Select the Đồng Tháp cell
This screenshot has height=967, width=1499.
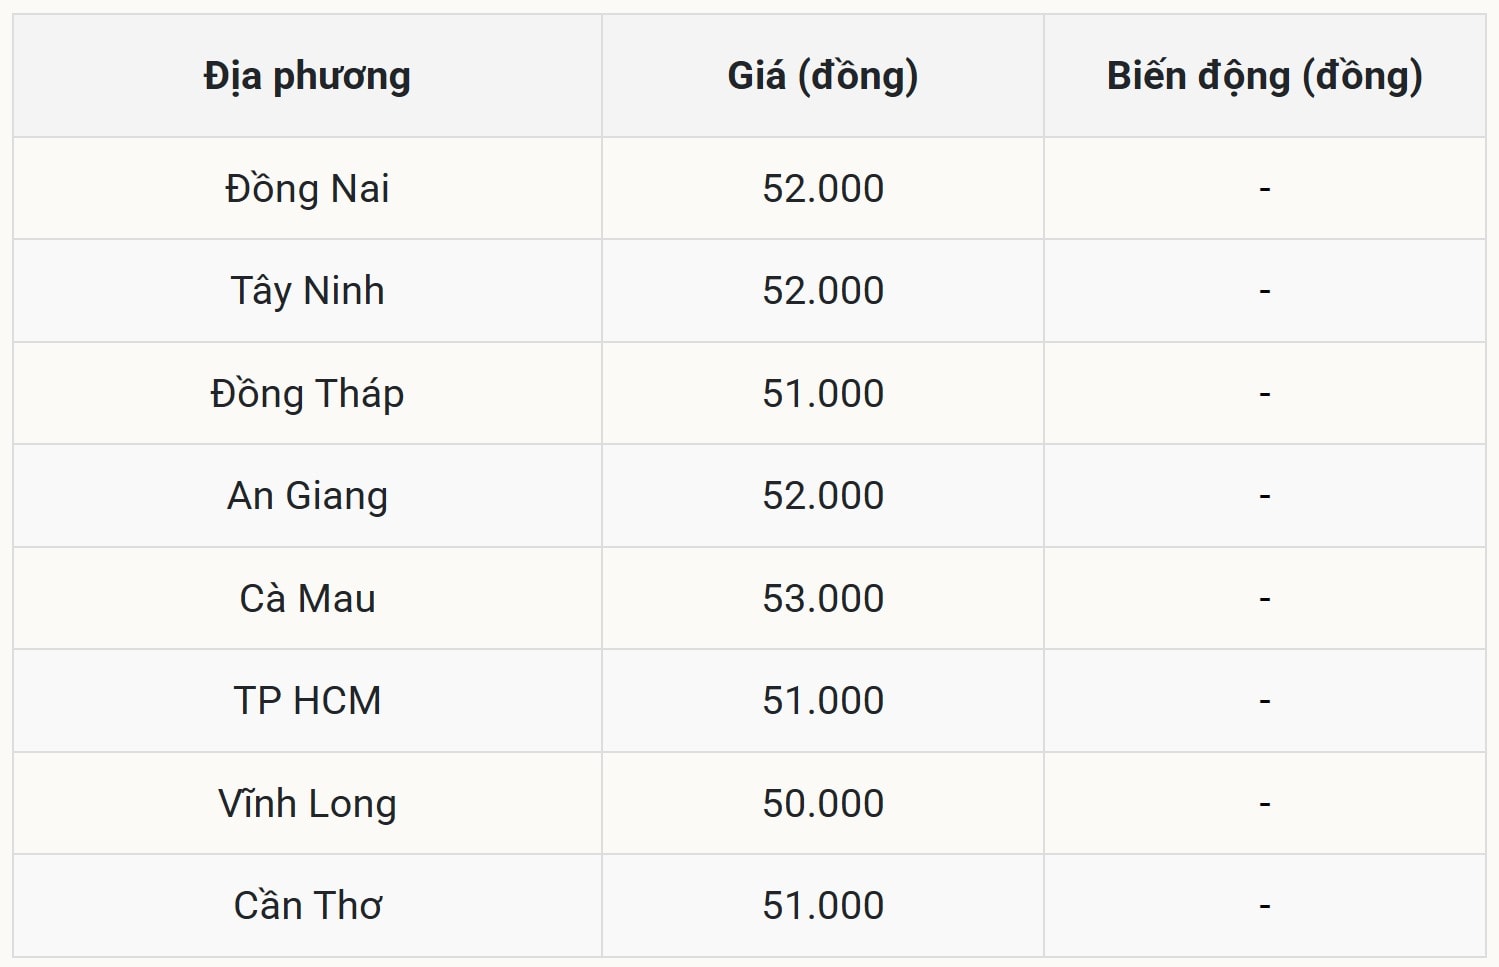click(x=307, y=394)
